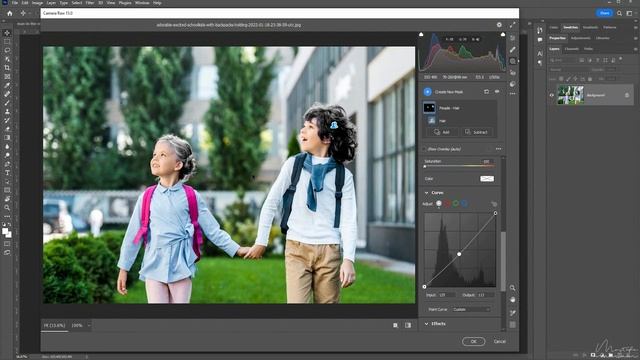Click Subtract from mask button
This screenshot has width=640, height=360.
coord(476,132)
